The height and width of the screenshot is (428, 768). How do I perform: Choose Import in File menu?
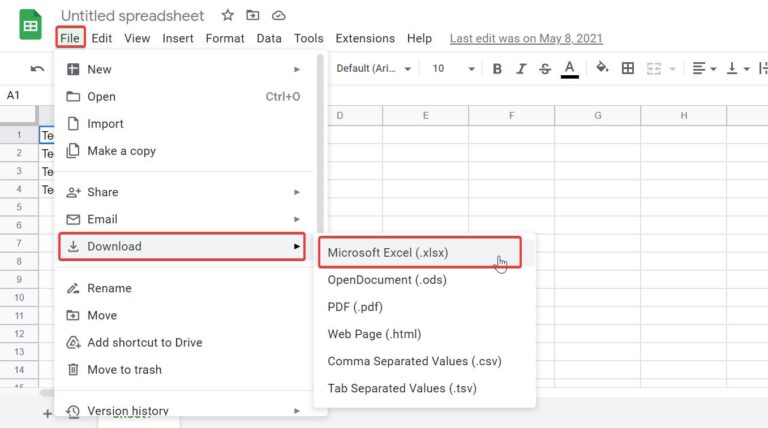pos(183,123)
